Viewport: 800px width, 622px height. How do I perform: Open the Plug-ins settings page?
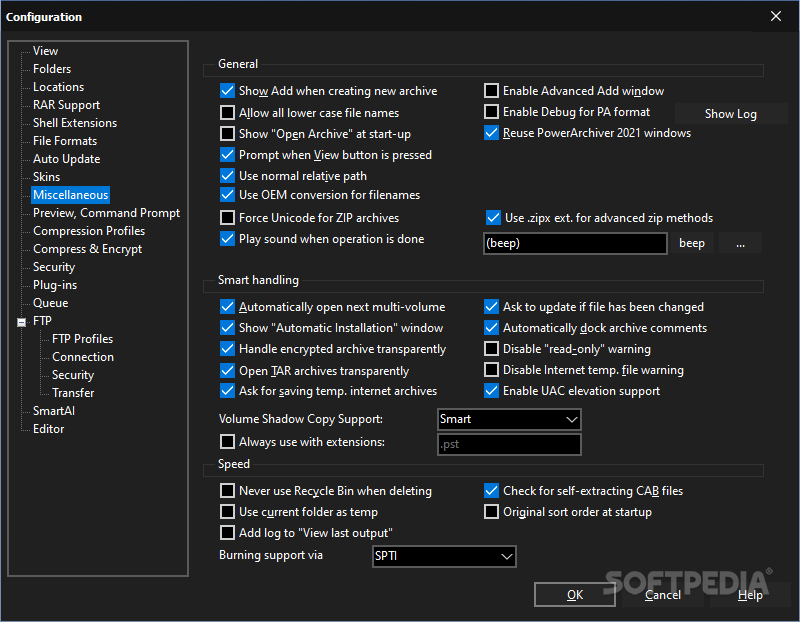[55, 285]
